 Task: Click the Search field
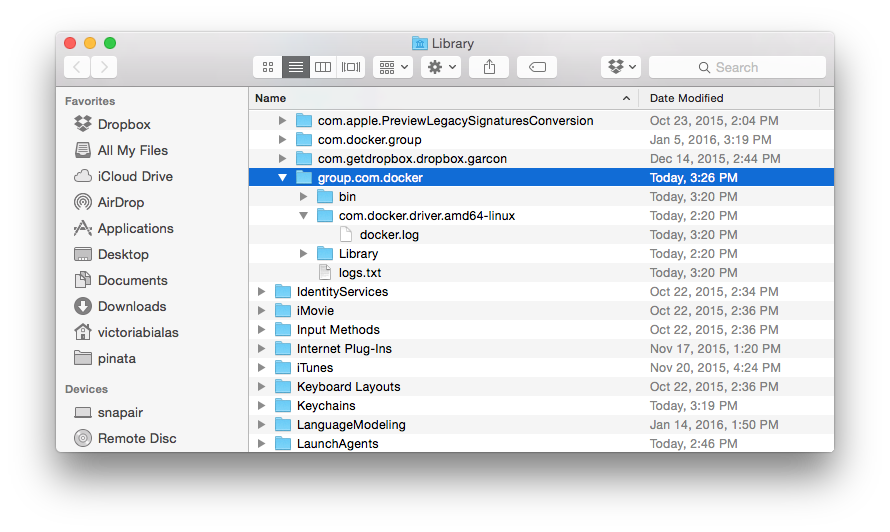pos(737,67)
